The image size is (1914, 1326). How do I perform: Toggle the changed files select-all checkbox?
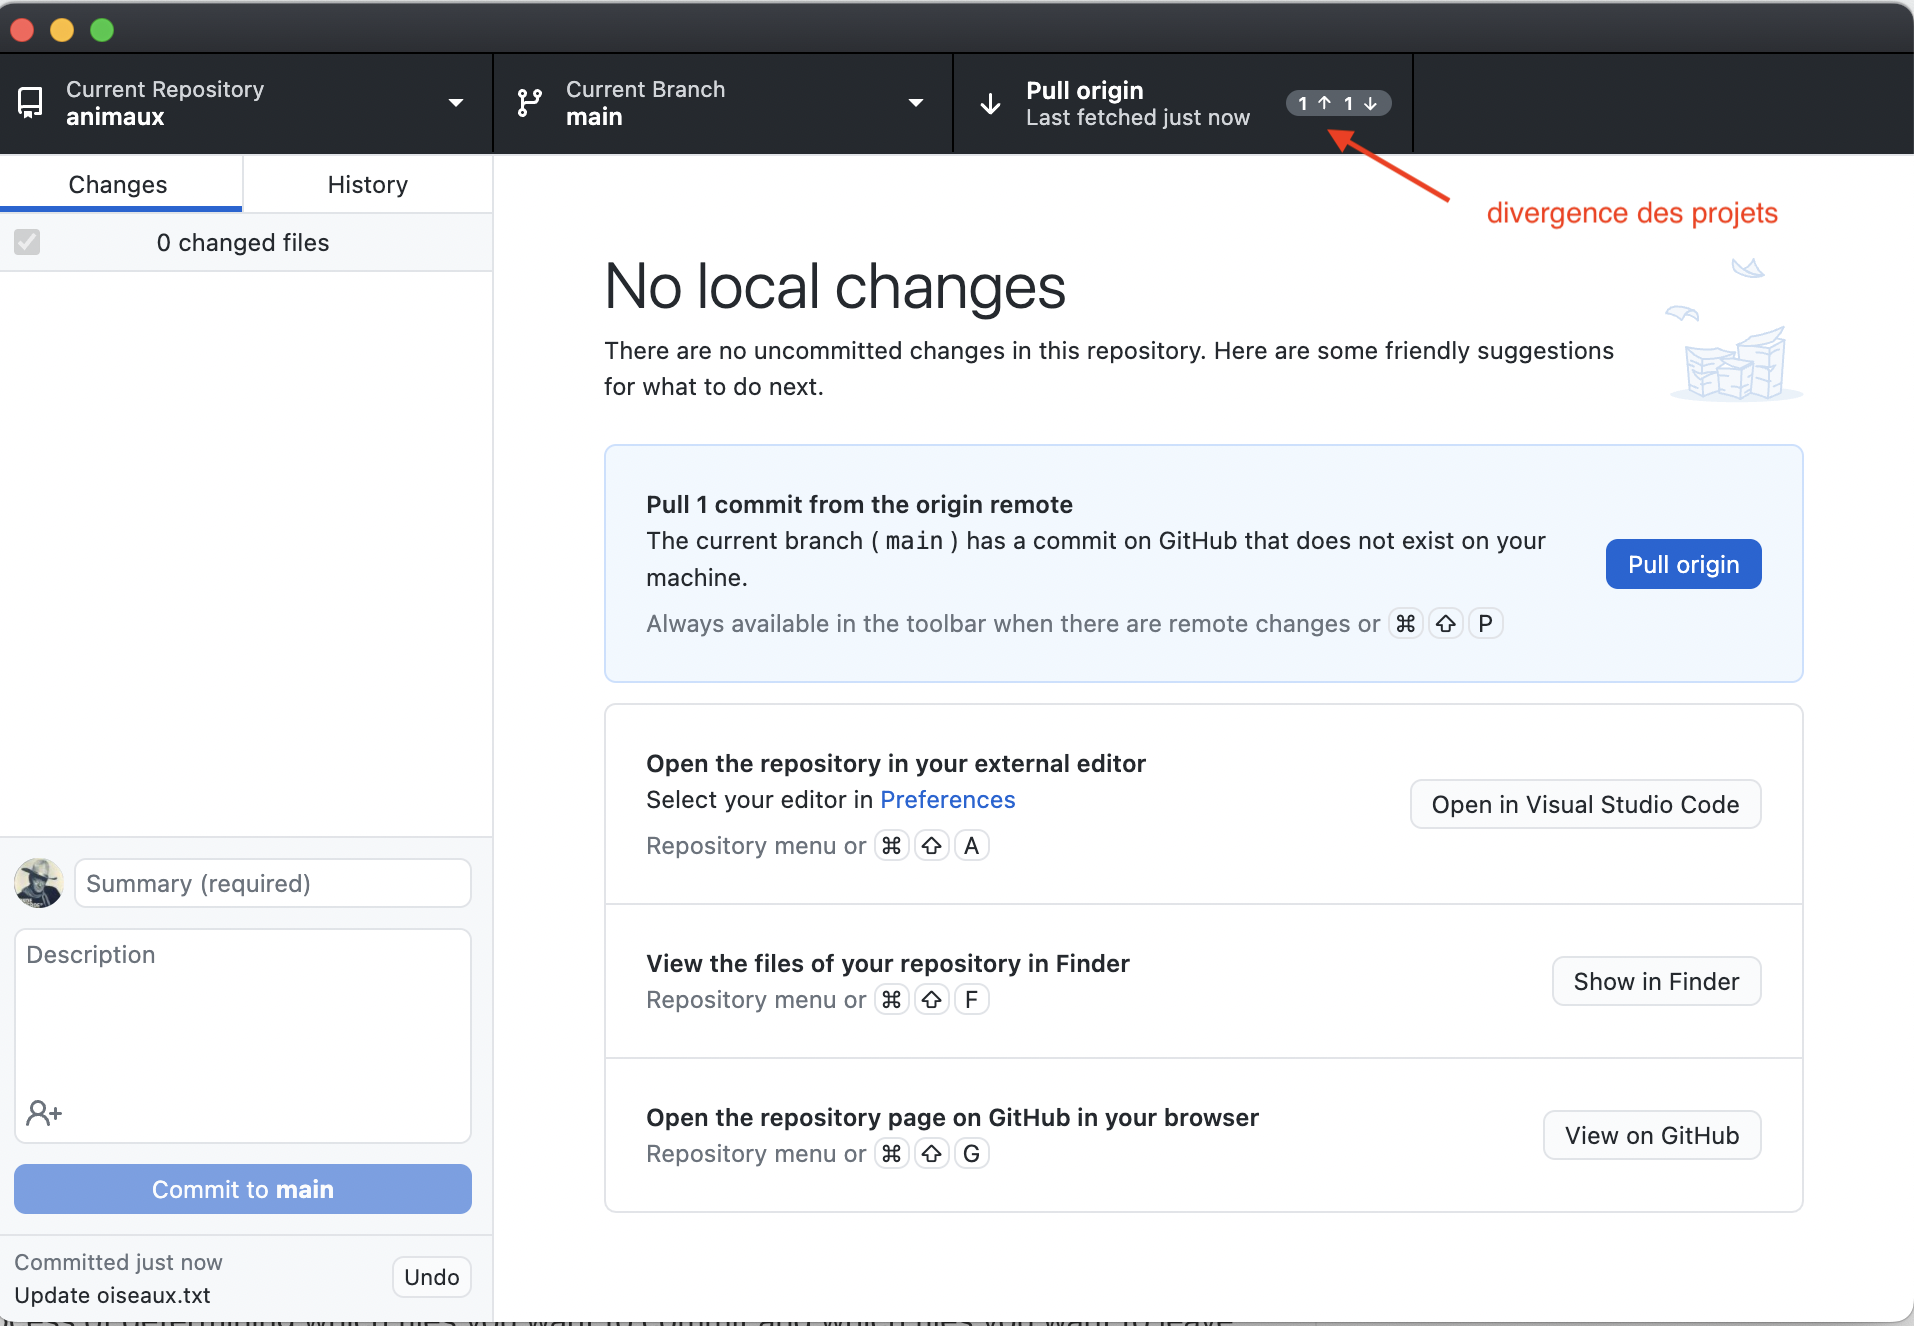(x=27, y=242)
